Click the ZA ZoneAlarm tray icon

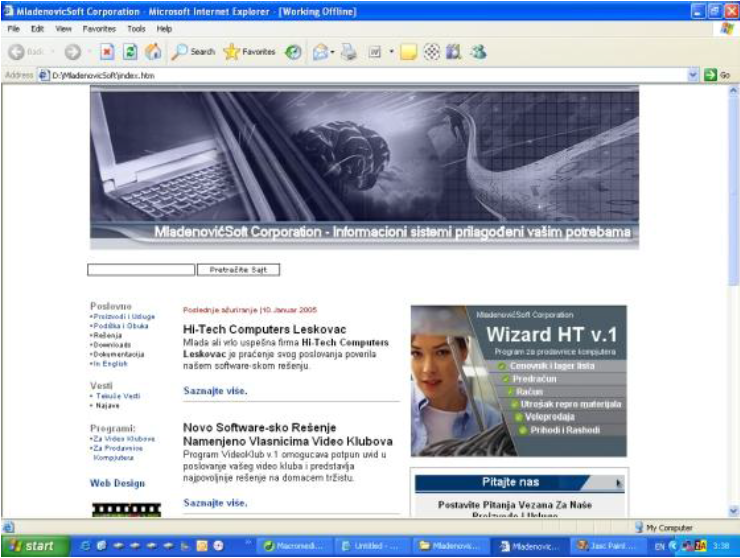(x=700, y=546)
